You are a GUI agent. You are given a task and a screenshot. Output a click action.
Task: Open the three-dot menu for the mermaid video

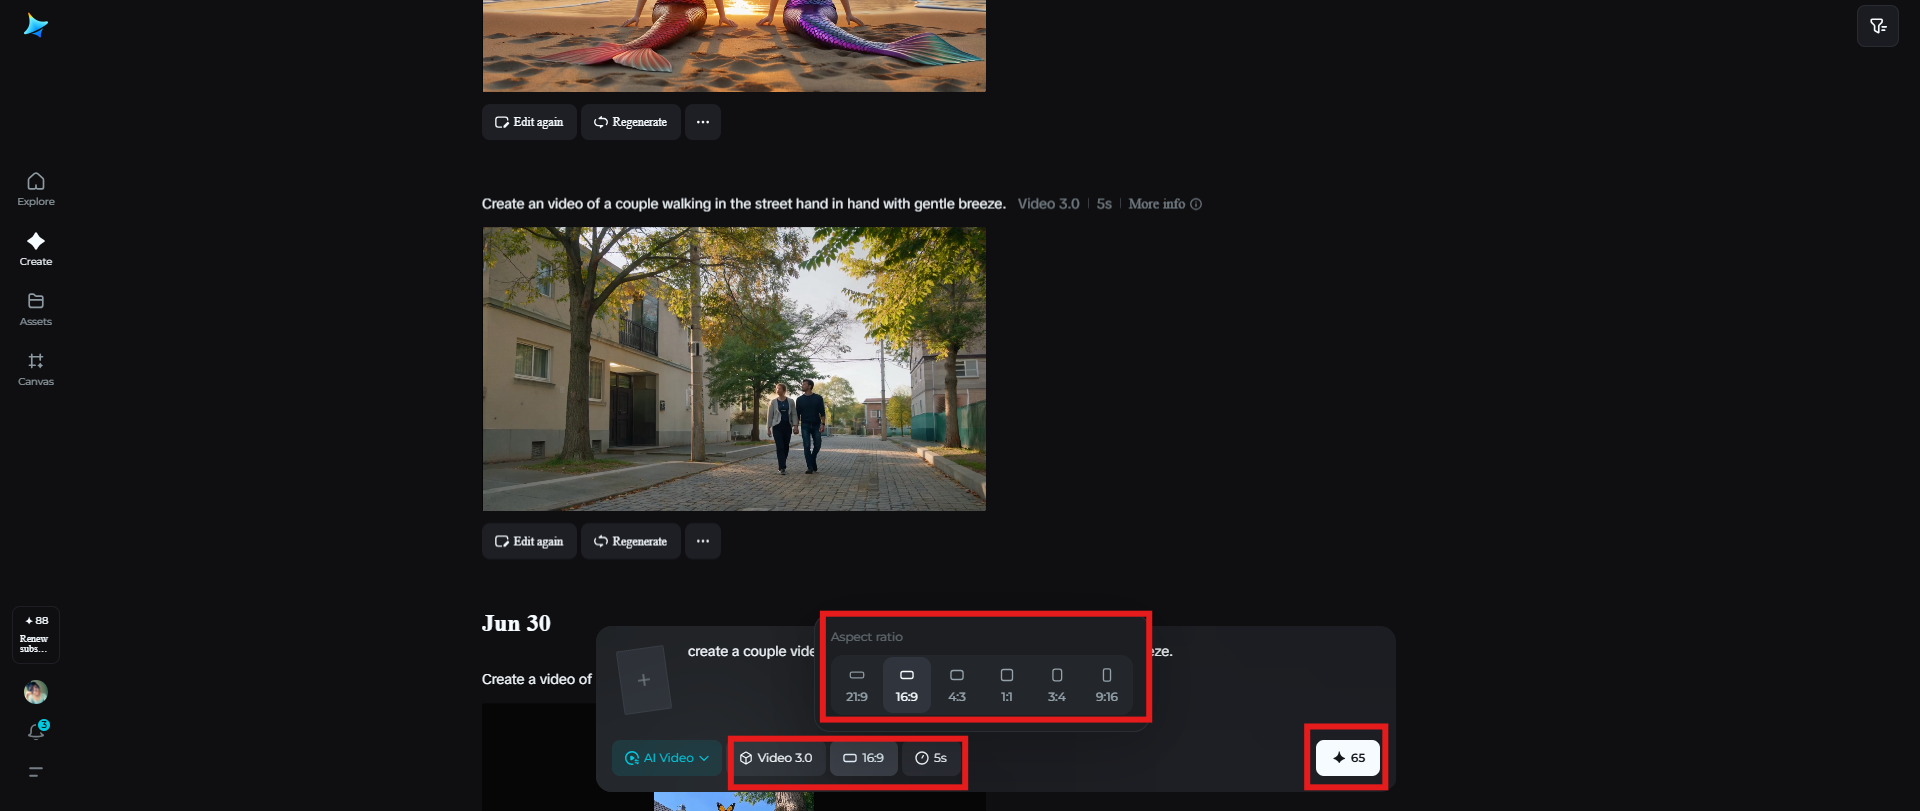click(703, 122)
